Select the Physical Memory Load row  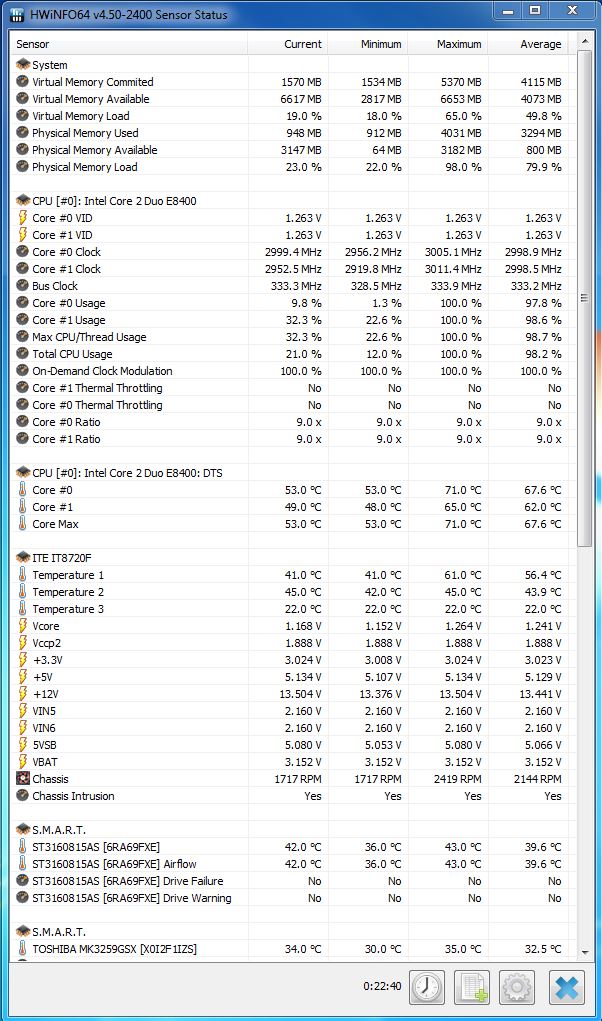click(x=290, y=167)
